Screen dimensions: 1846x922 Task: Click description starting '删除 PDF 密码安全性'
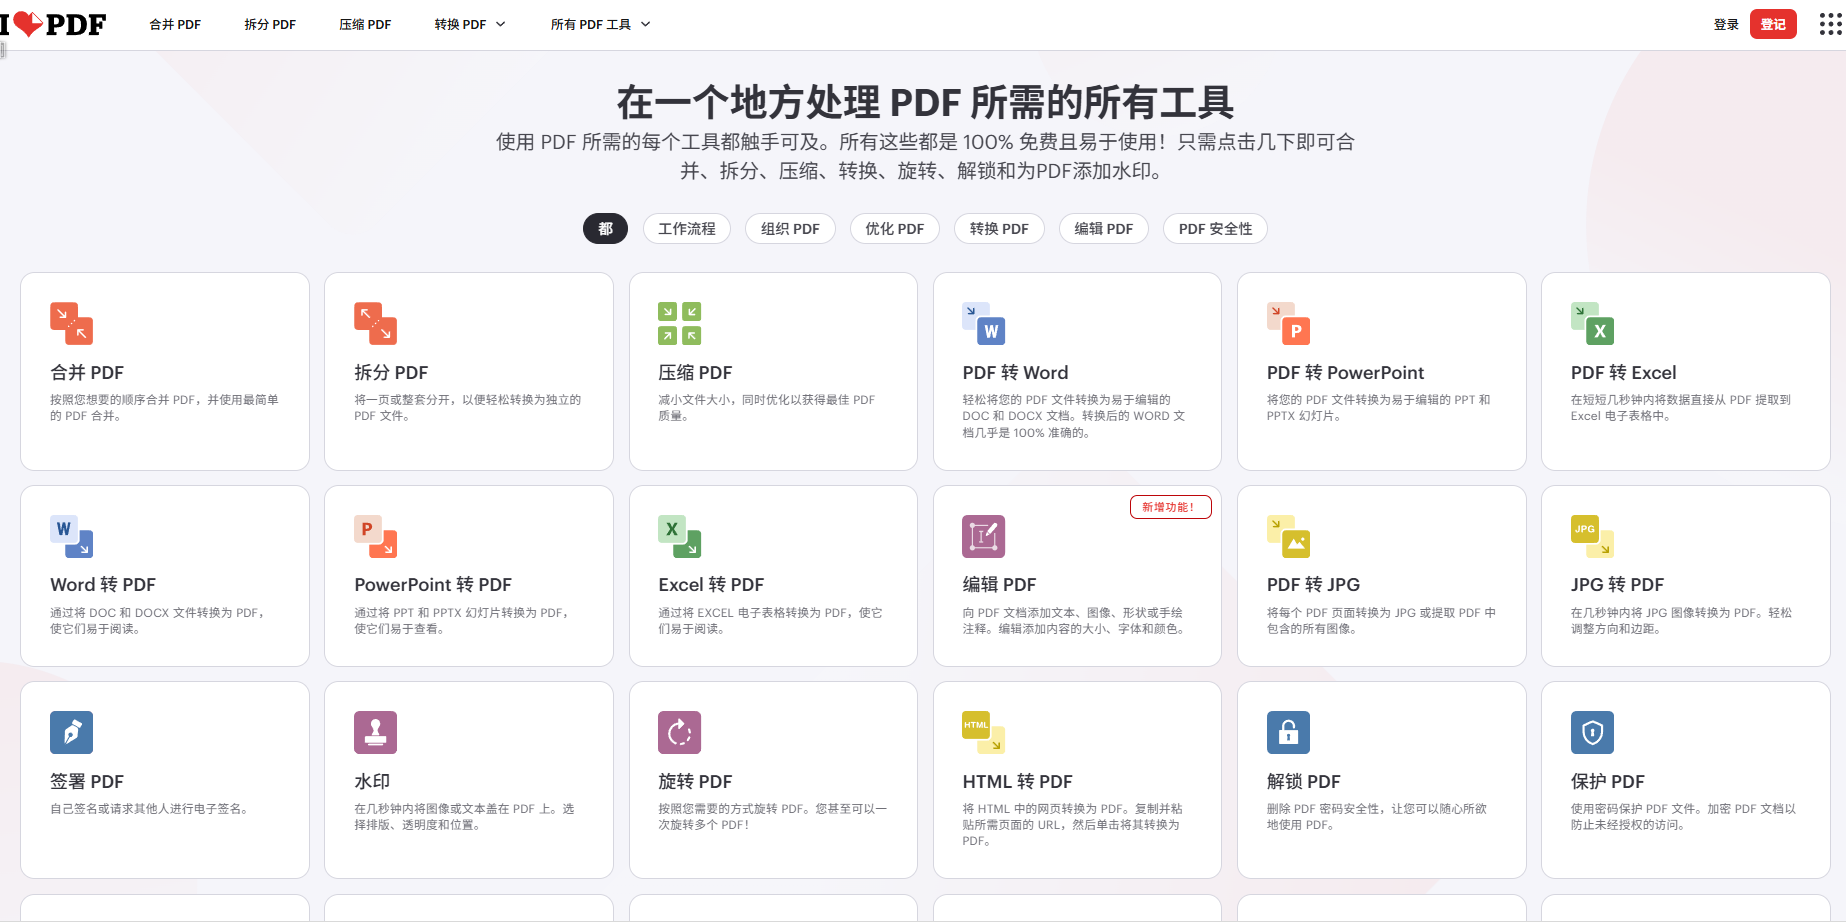[1377, 817]
